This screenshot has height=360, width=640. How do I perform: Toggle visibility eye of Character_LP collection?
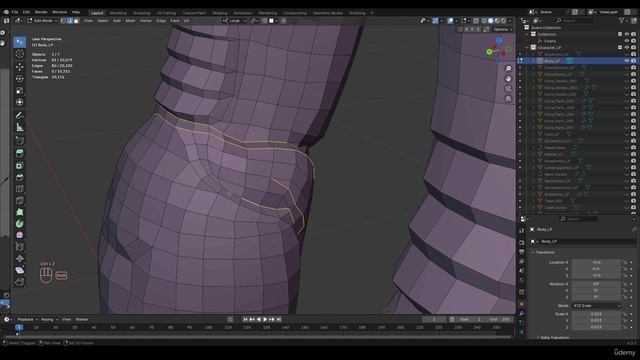click(x=627, y=47)
